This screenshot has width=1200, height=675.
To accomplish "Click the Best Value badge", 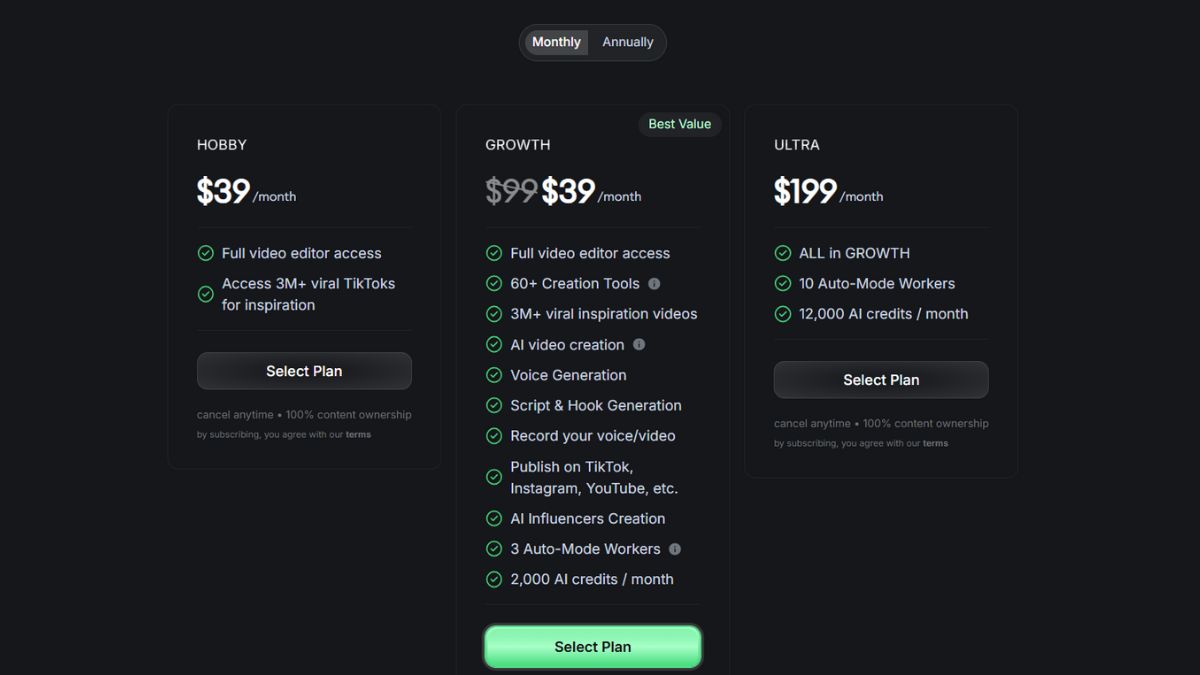I will click(680, 124).
